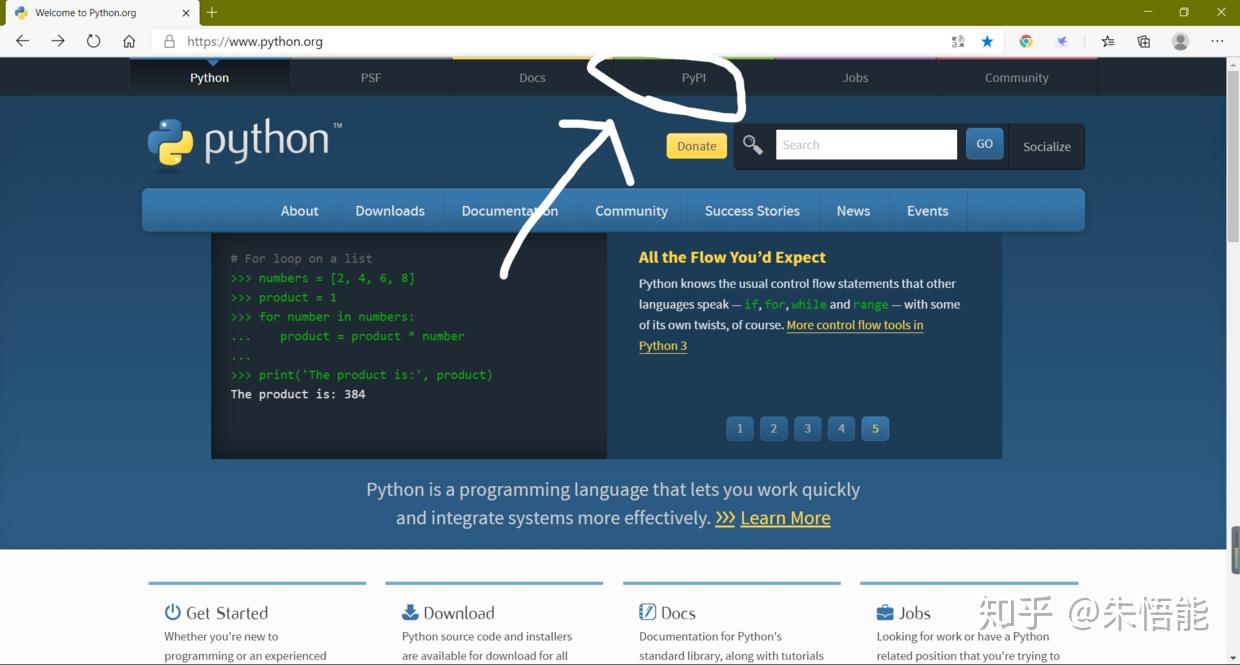1240x665 pixels.
Task: Click the python logo on the site
Action: (245, 145)
